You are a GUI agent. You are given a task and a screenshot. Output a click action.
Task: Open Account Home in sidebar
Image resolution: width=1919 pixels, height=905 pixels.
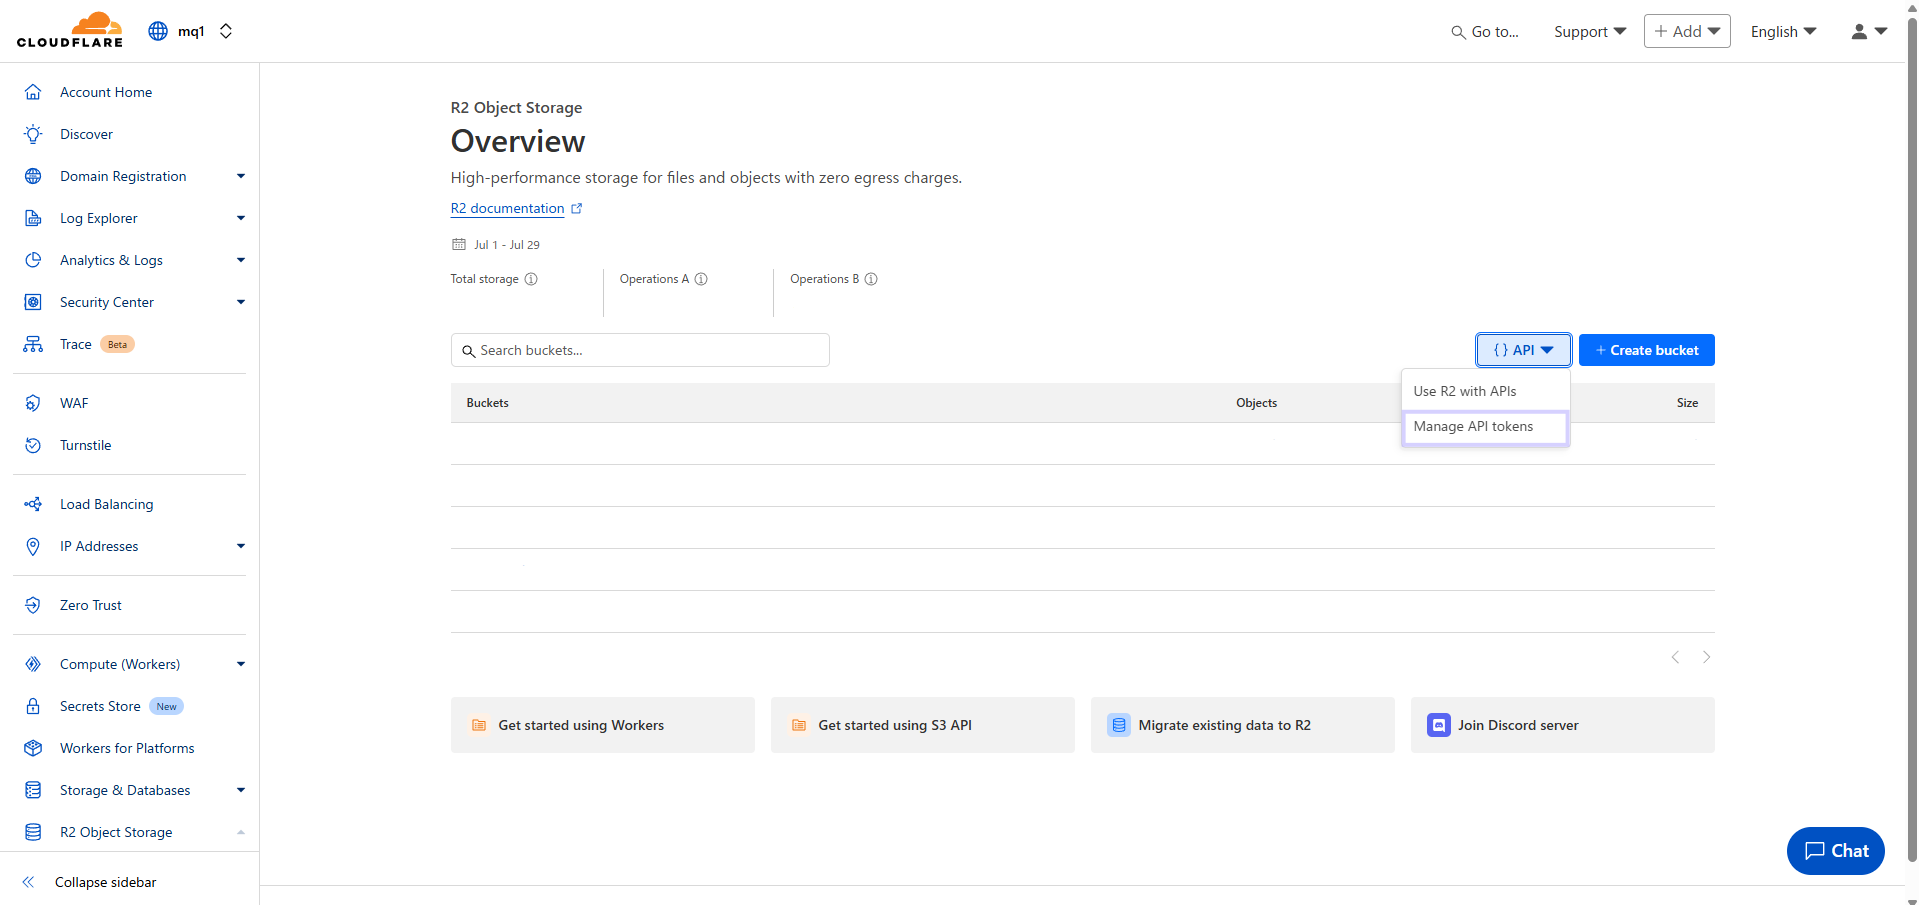tap(106, 92)
